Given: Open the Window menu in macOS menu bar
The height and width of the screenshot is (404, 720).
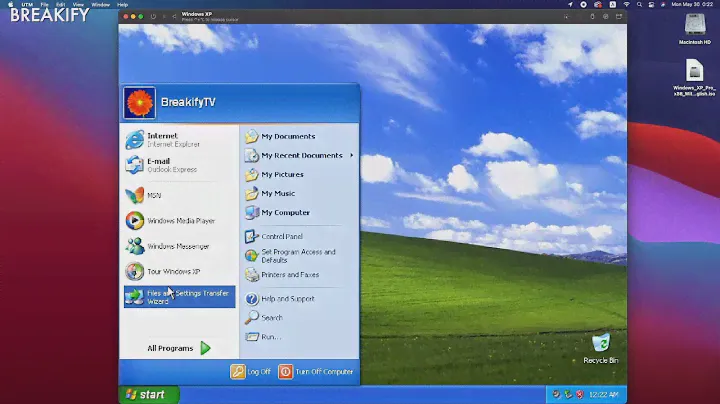Looking at the screenshot, I should click(x=100, y=4).
